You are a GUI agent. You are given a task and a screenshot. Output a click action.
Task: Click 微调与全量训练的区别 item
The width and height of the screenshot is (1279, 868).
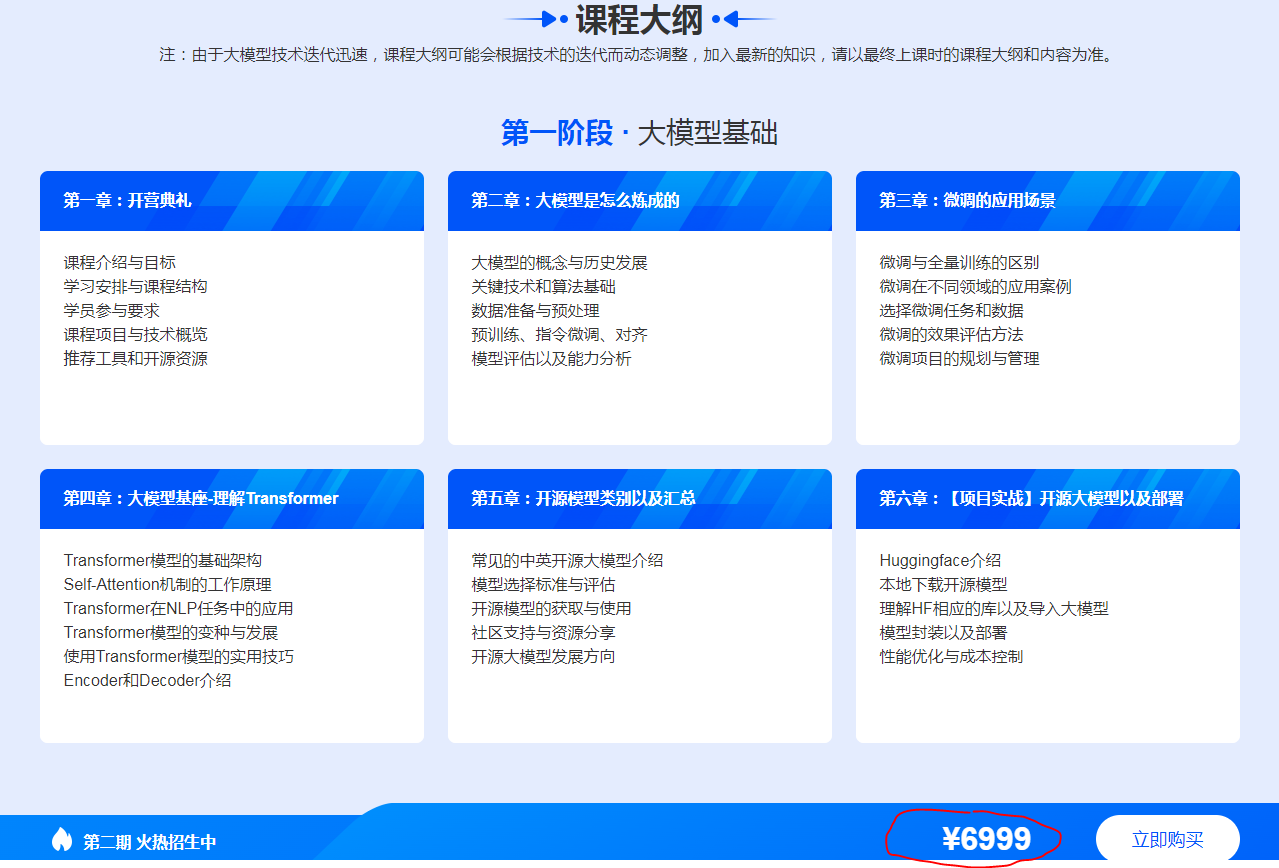[x=959, y=262]
